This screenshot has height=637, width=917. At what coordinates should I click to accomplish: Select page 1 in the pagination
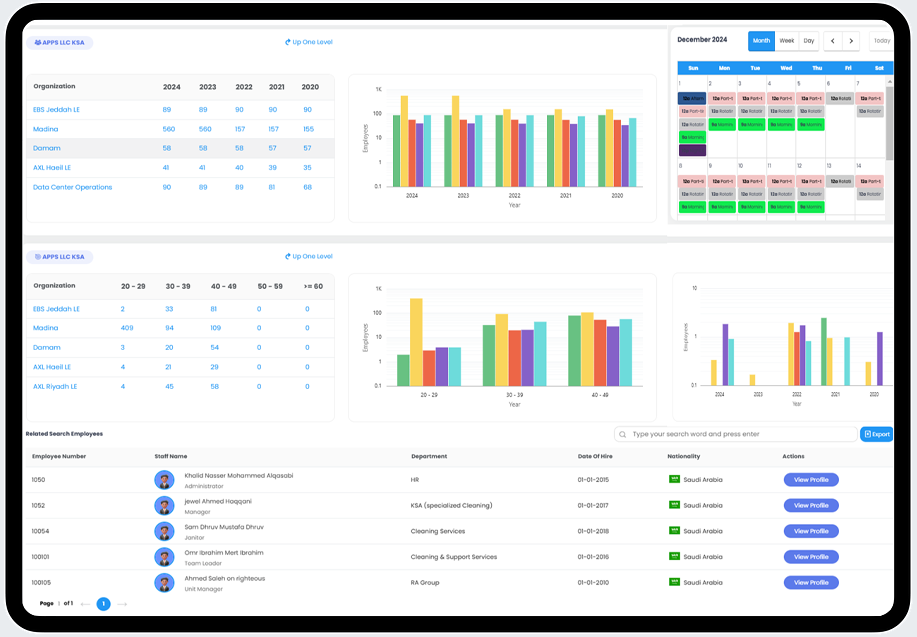pos(103,604)
